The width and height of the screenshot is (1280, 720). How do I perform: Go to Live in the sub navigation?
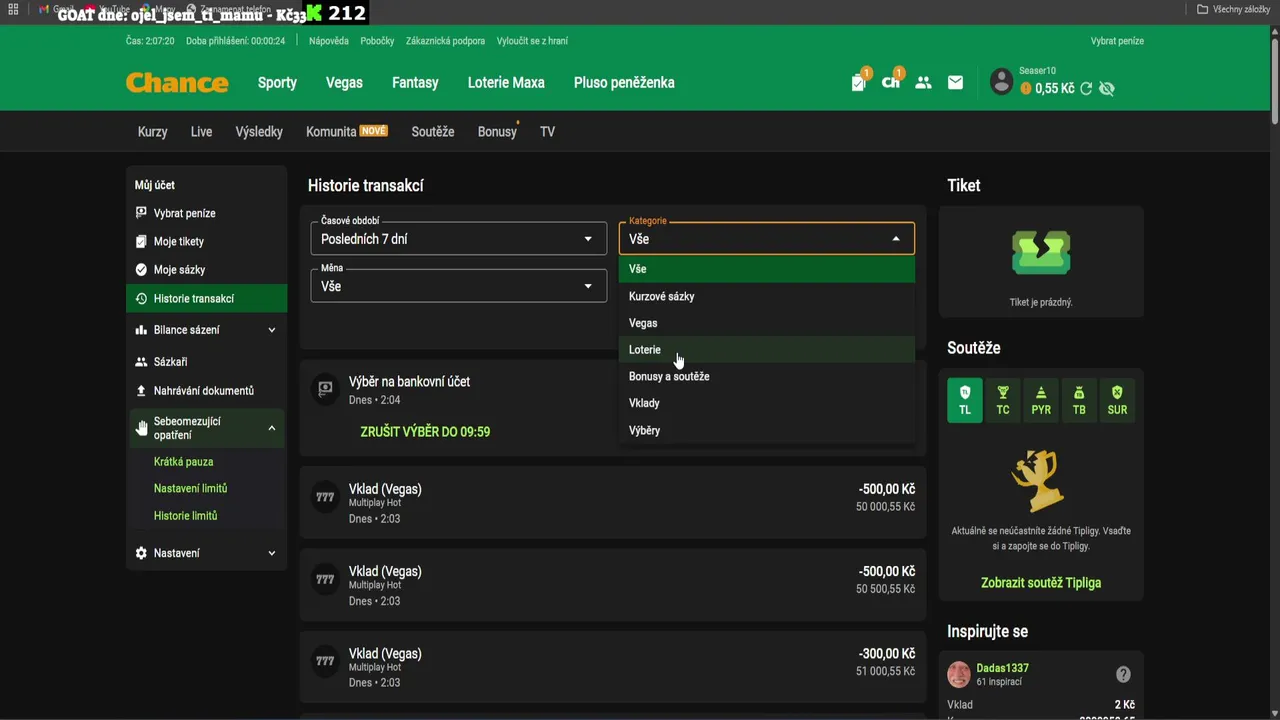click(201, 132)
